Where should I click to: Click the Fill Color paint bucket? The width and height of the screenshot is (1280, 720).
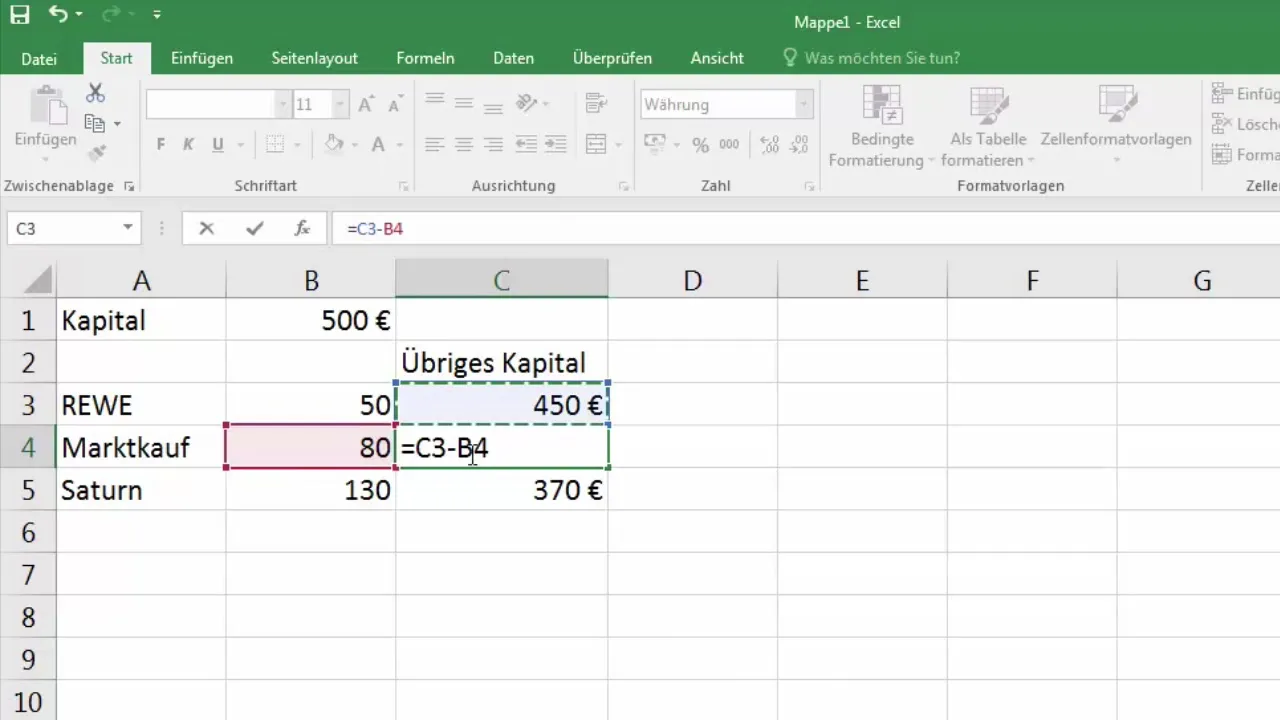[x=335, y=145]
